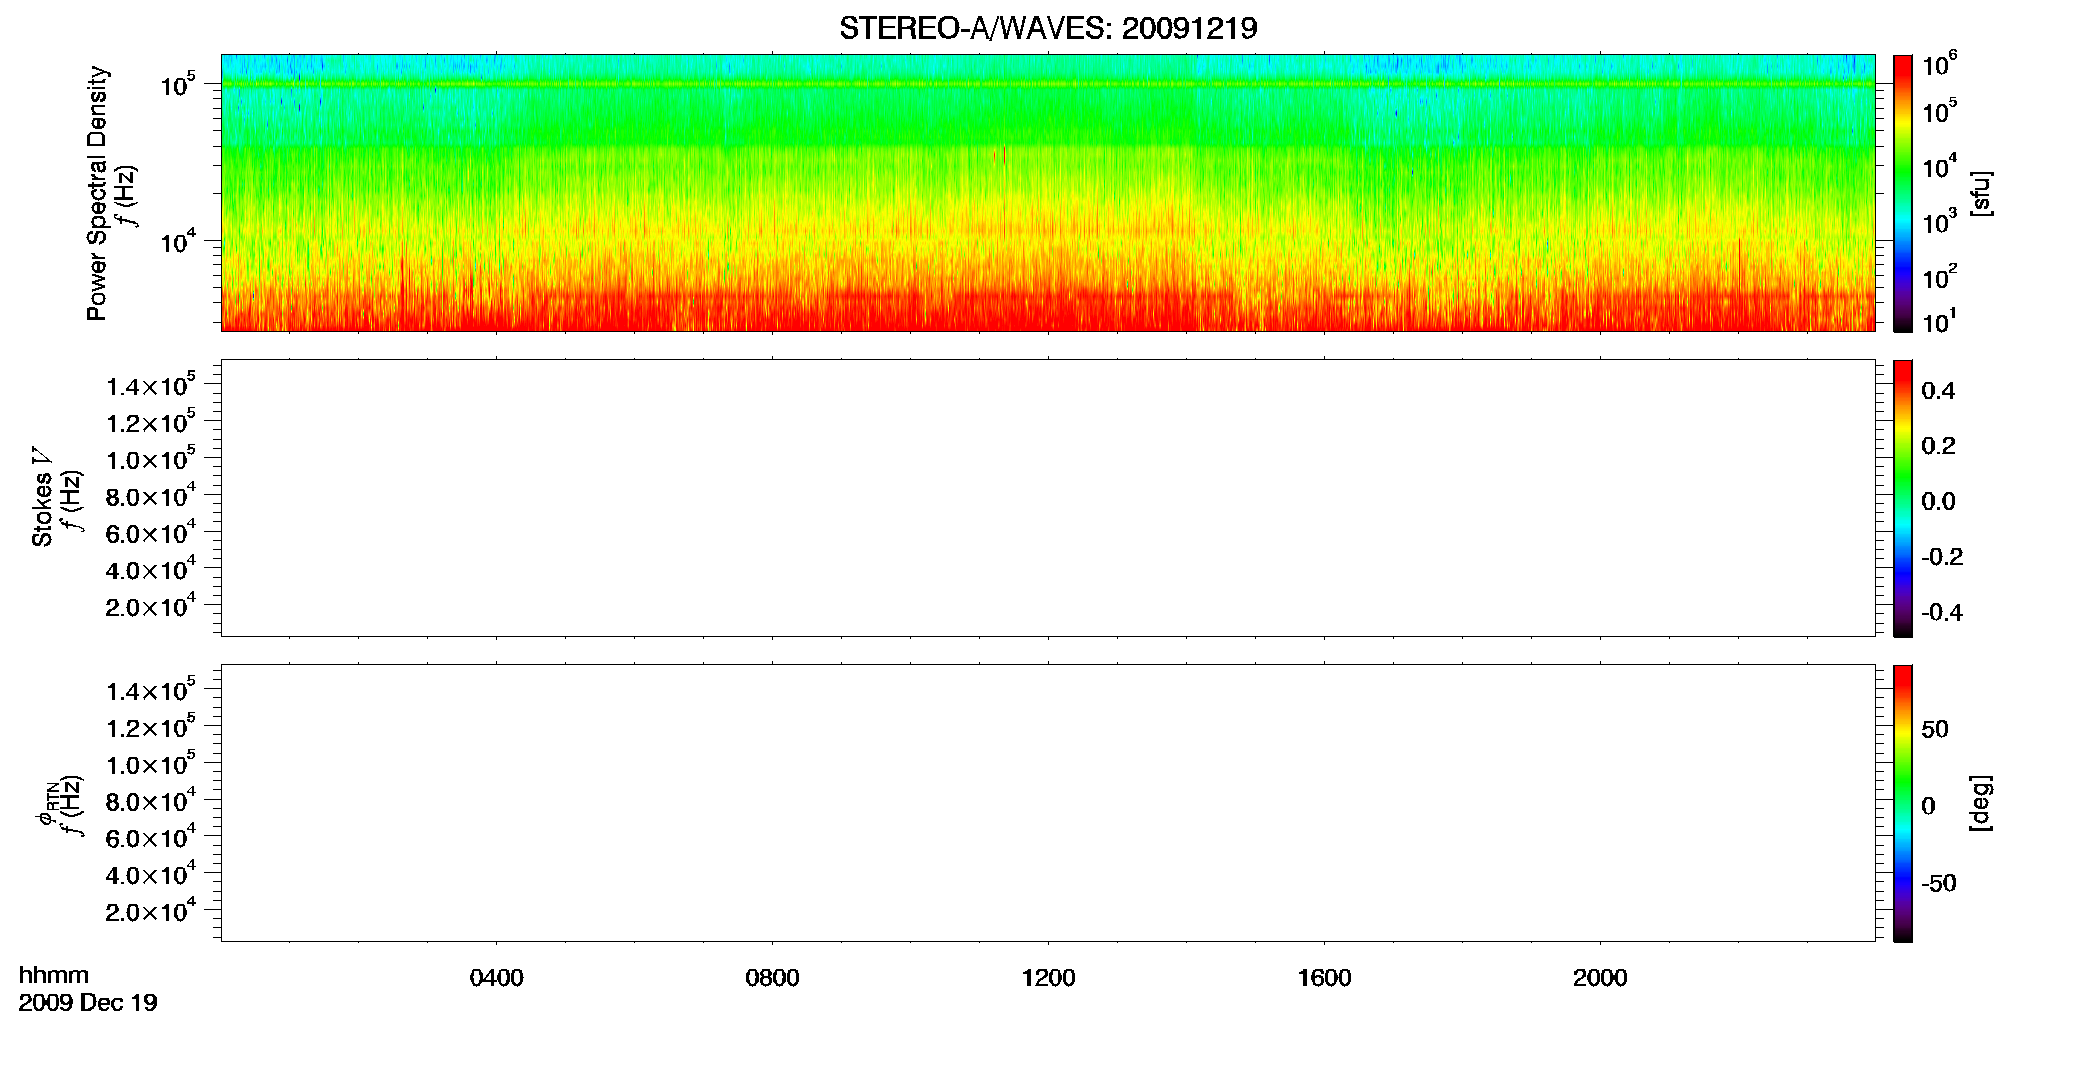Image resolution: width=2096 pixels, height=1080 pixels.
Task: Click the 10^4 frequency tick in top panel
Action: 177,242
